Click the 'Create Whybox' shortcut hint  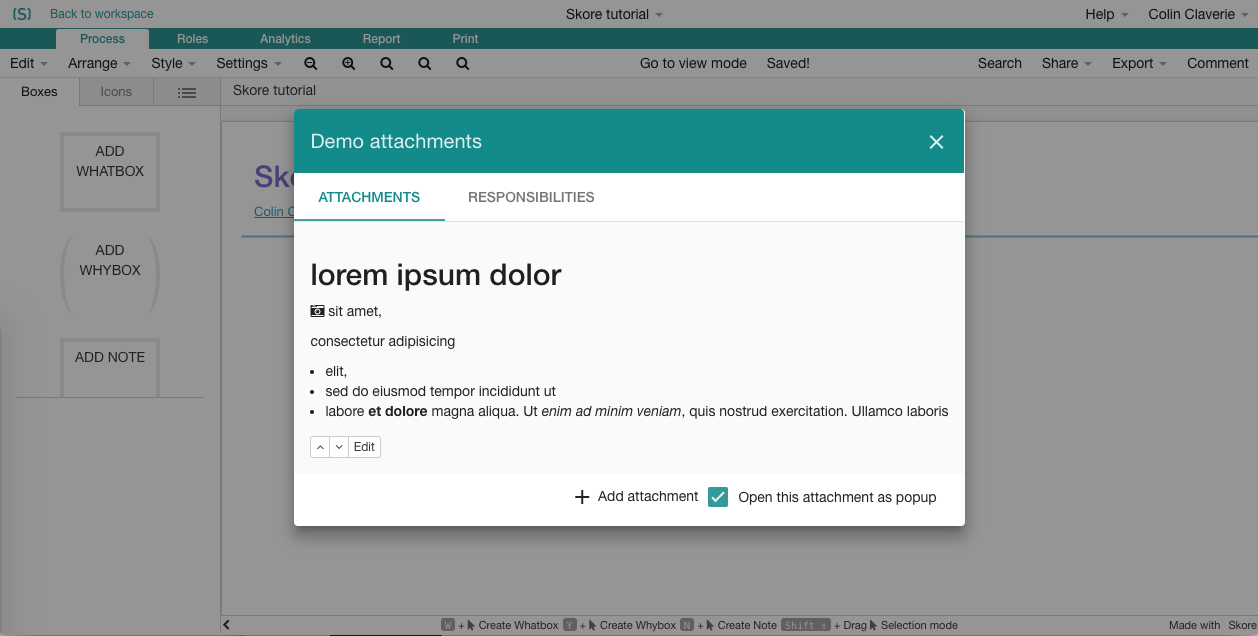tap(638, 625)
